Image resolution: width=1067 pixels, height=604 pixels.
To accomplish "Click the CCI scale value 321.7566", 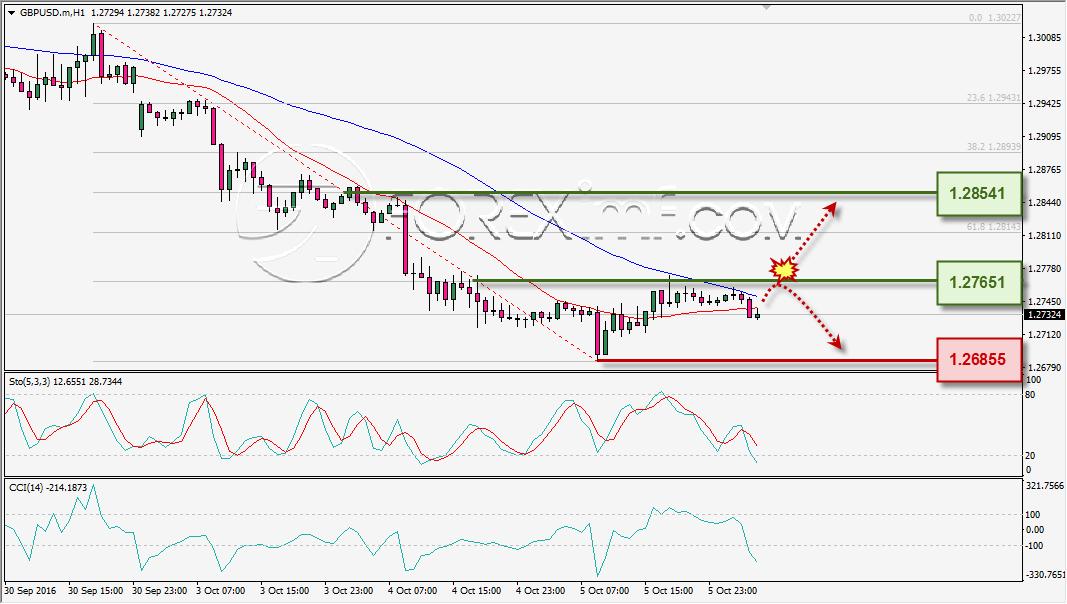I will coord(1045,486).
